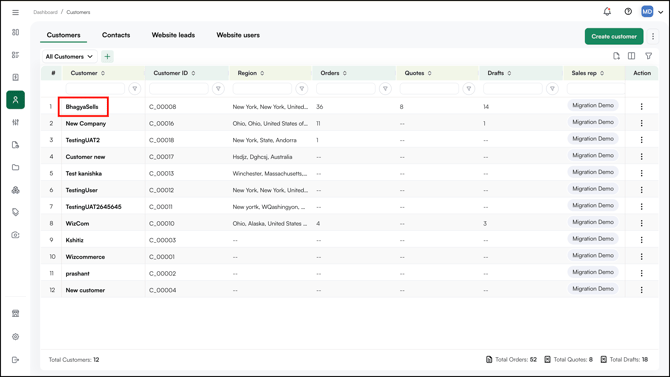Click the Customer column filter funnel

point(135,88)
